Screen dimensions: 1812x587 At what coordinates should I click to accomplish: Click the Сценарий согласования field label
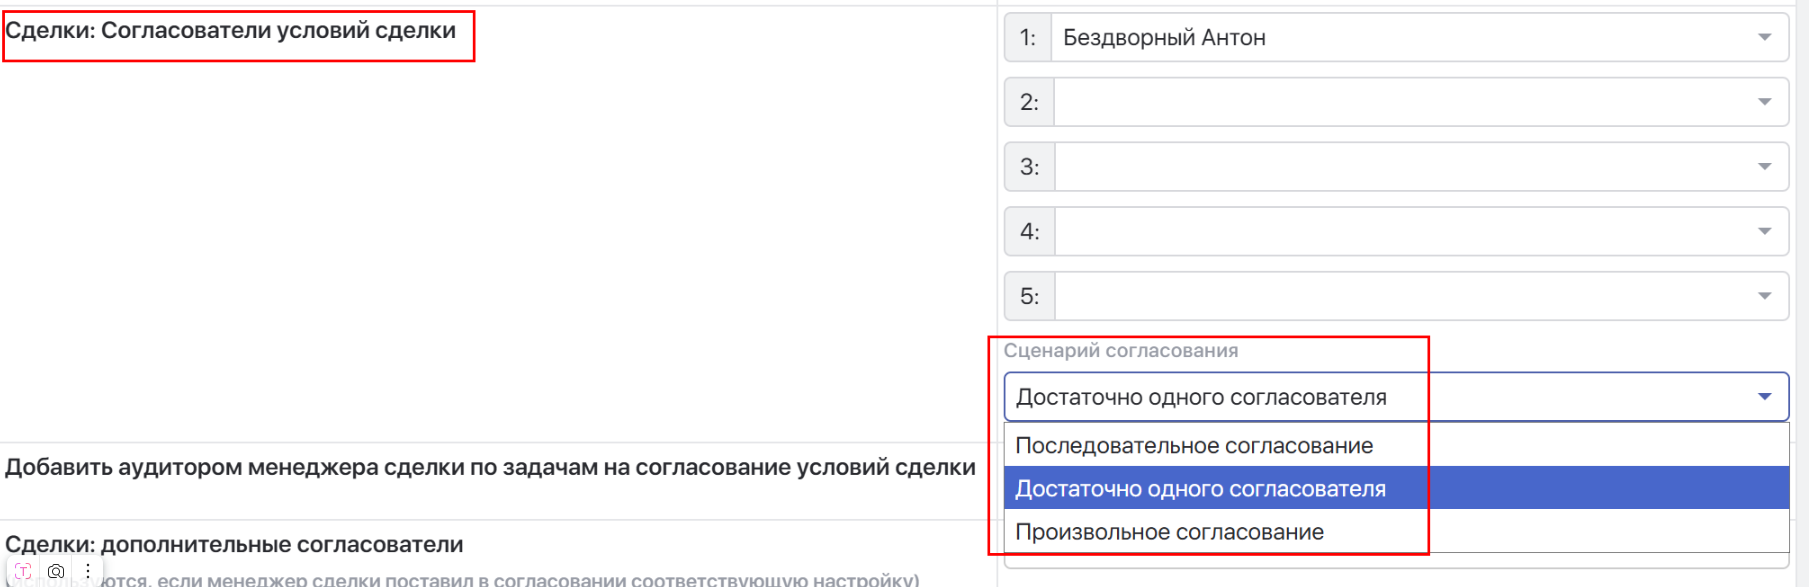click(x=1120, y=351)
